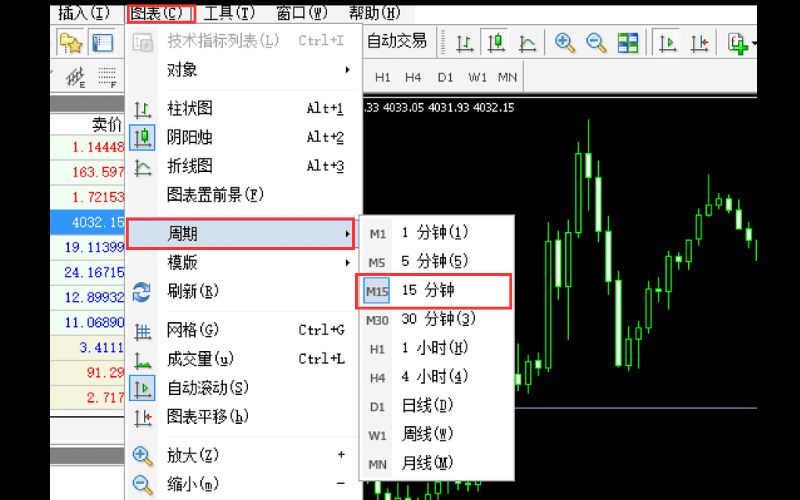This screenshot has height=500, width=800.
Task: Expand the 对象 submenu
Action: pos(243,69)
